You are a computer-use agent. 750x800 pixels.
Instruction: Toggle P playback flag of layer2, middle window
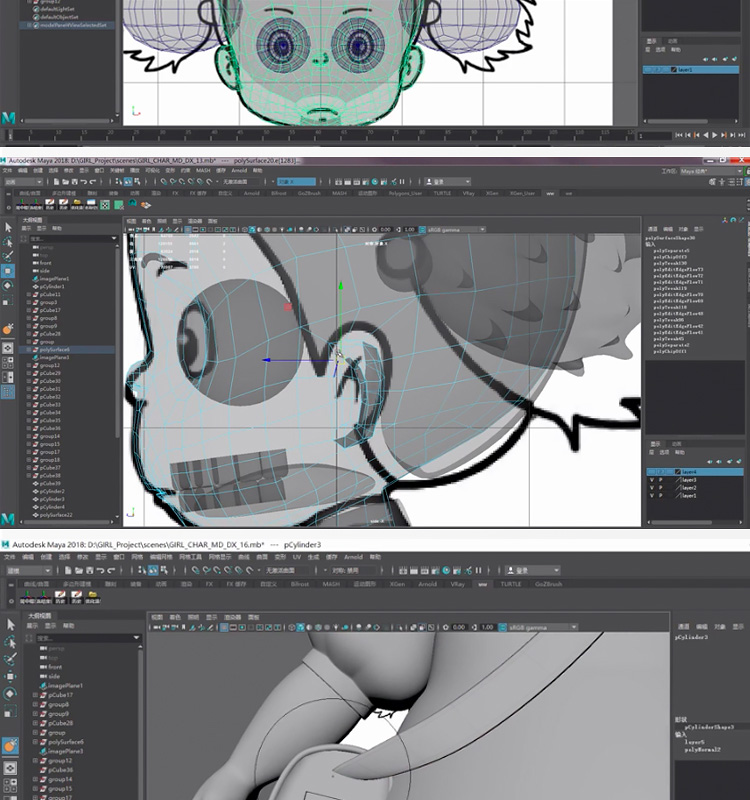tap(661, 488)
